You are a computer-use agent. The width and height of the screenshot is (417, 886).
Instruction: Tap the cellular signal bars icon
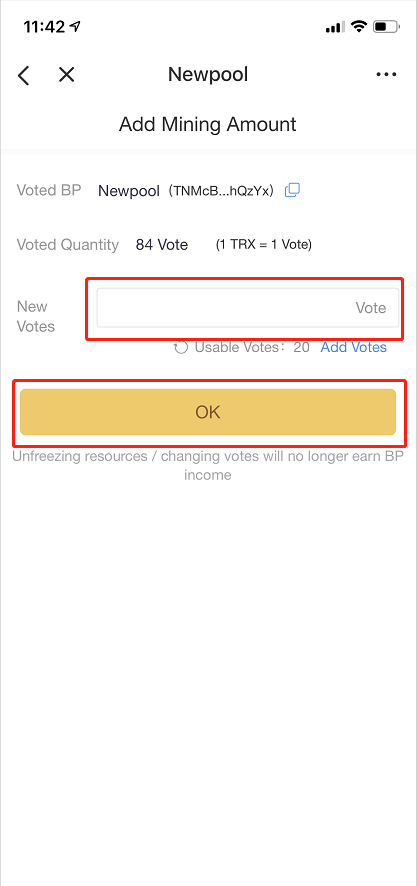335,27
